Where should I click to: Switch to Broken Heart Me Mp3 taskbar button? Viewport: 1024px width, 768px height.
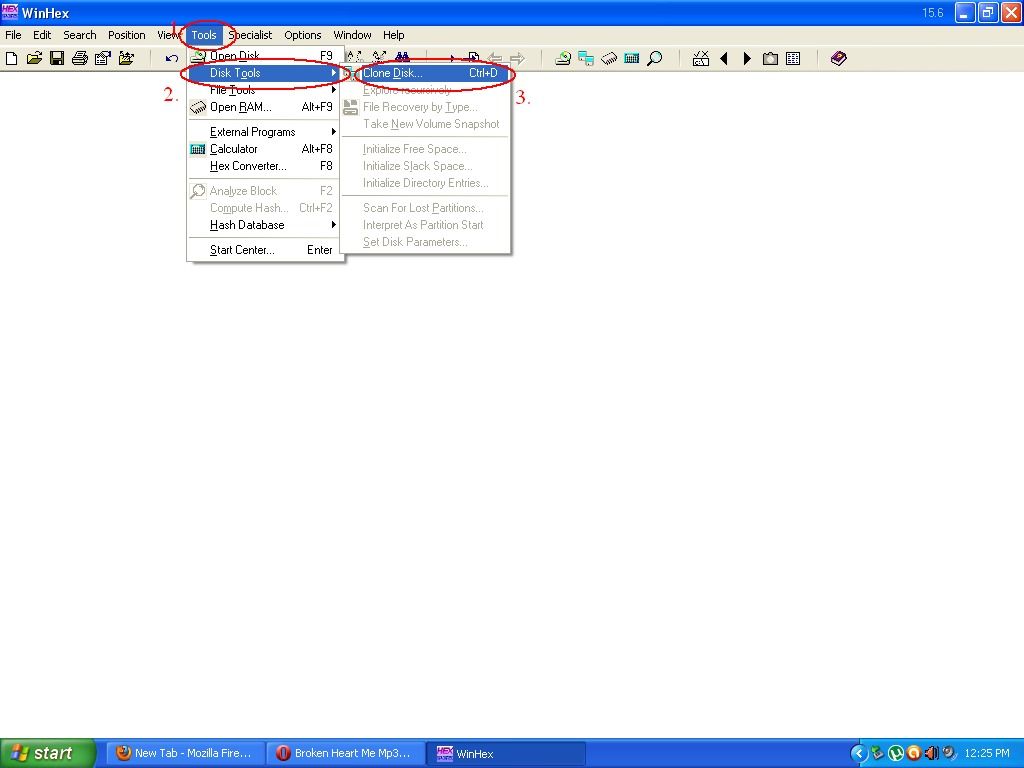click(x=346, y=754)
